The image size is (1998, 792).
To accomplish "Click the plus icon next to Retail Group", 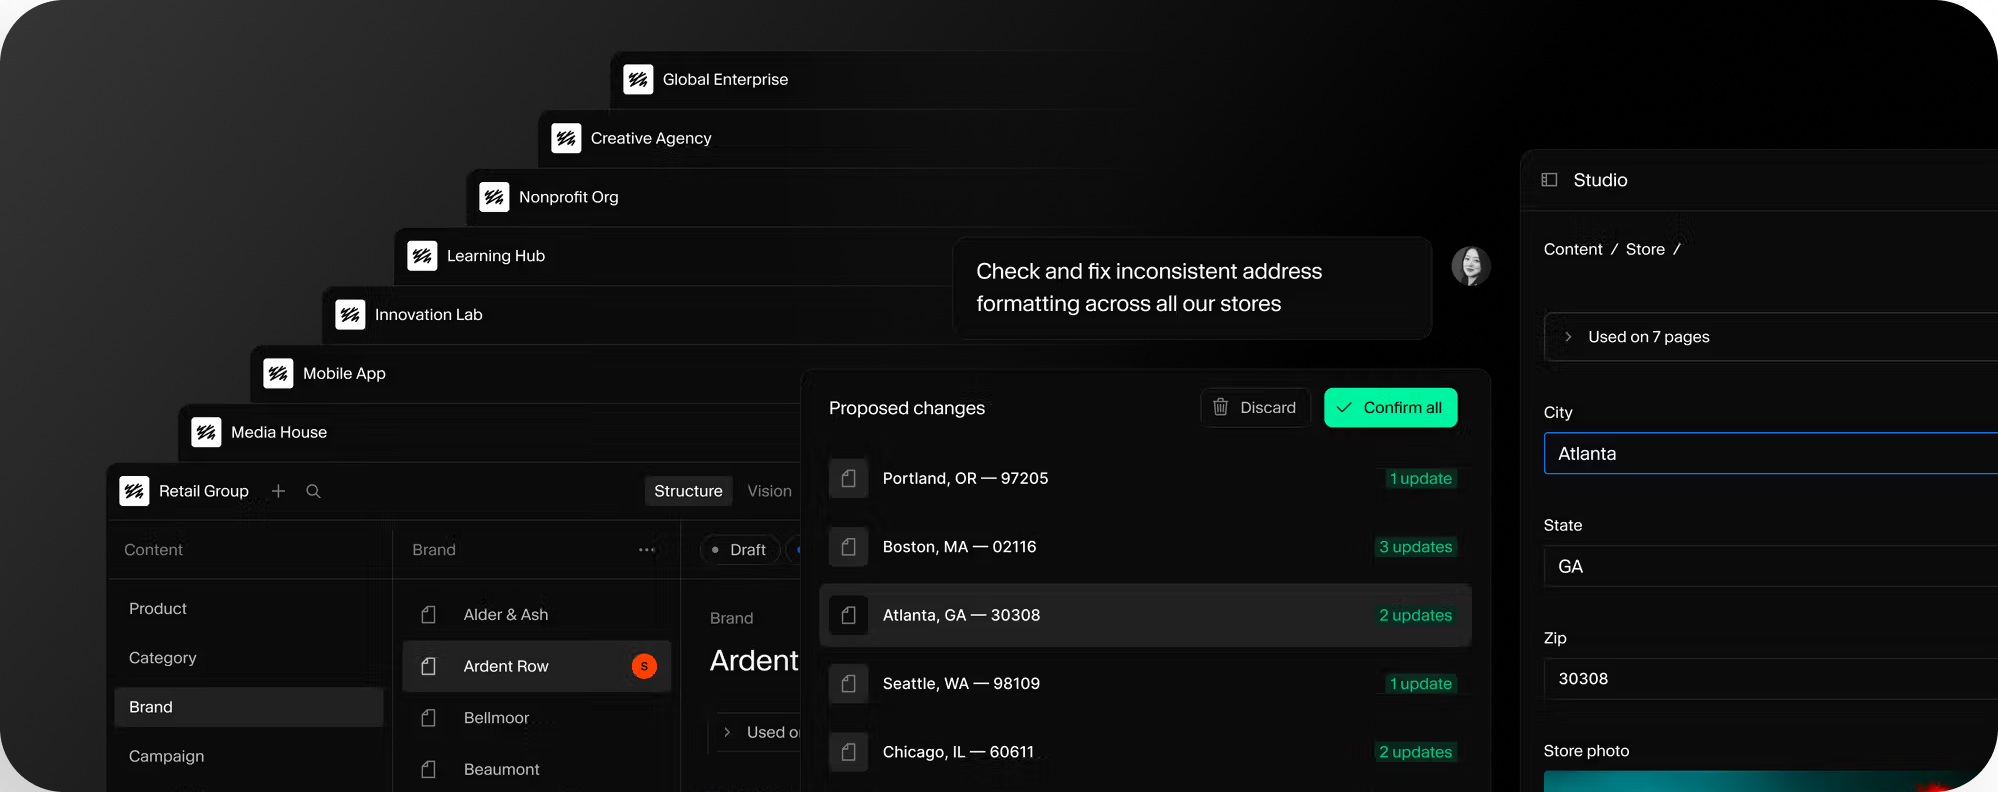I will click(x=279, y=491).
